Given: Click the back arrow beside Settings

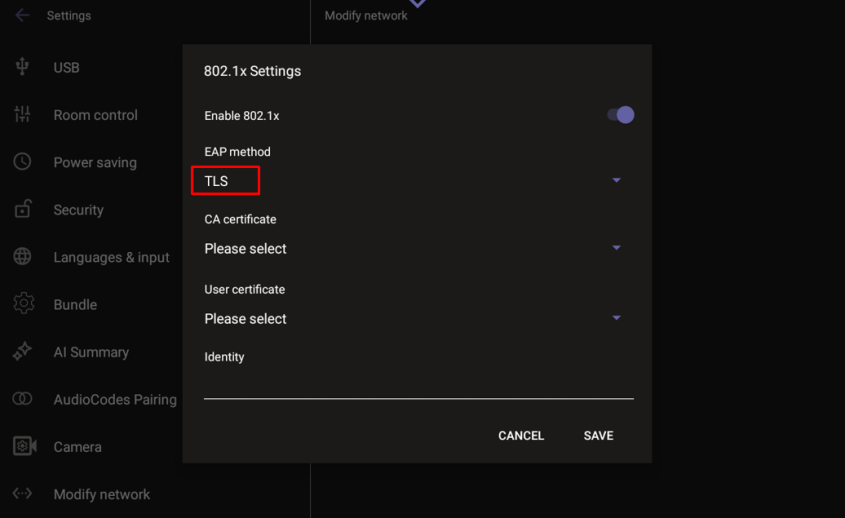Looking at the screenshot, I should 22,16.
